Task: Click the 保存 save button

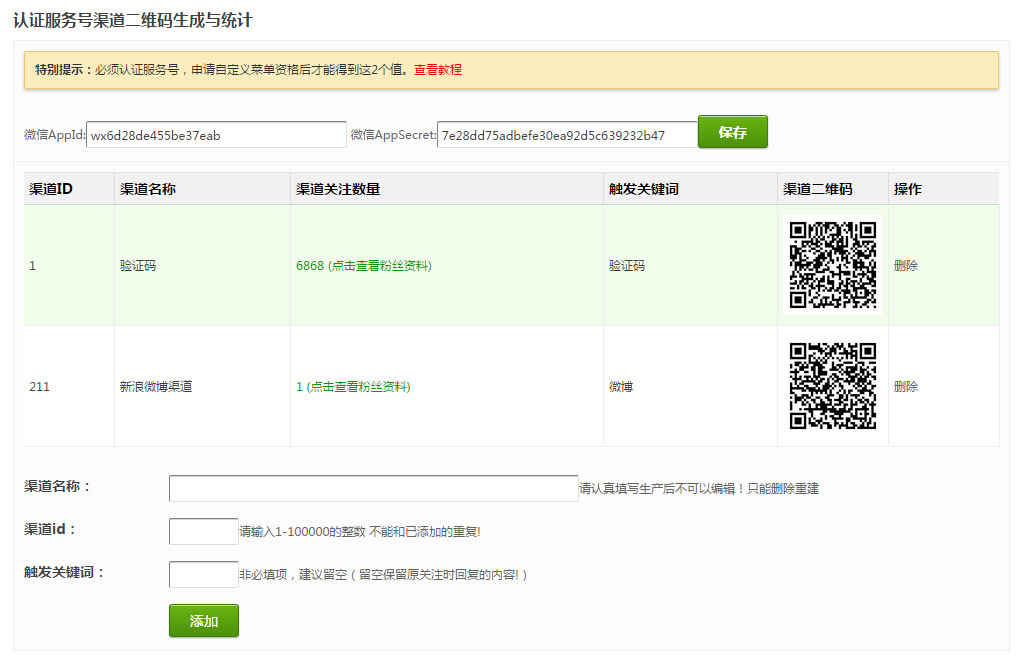Action: pyautogui.click(x=732, y=132)
